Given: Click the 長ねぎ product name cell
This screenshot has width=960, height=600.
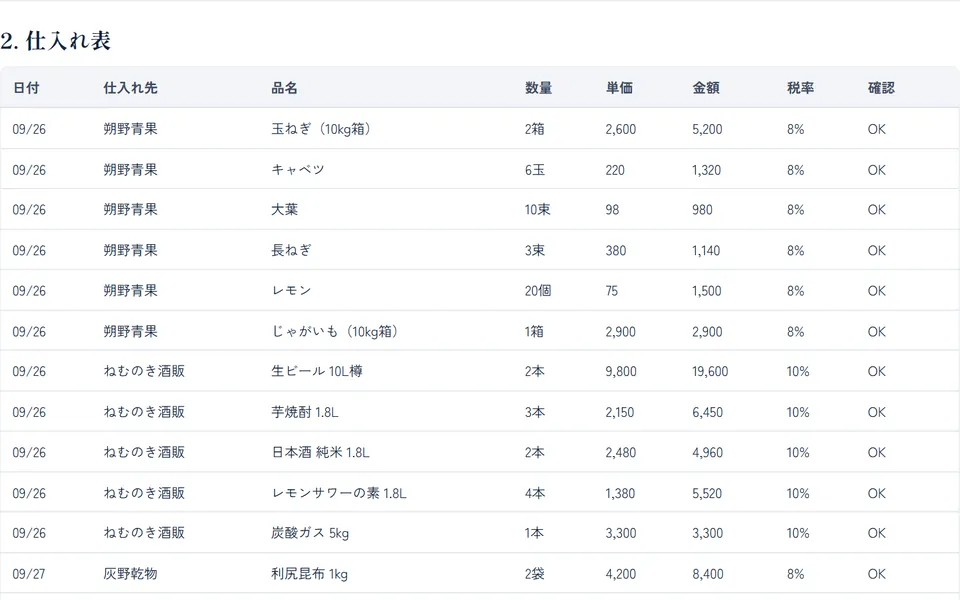Looking at the screenshot, I should click(291, 250).
